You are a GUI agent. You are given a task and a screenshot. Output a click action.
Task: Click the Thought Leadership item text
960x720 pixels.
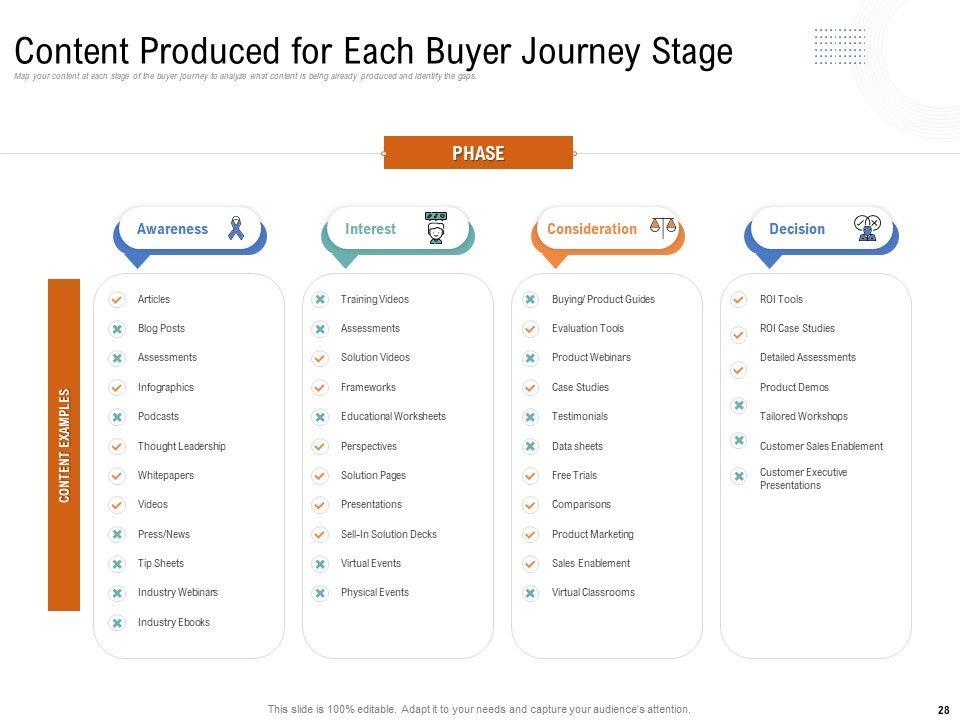[x=182, y=446]
